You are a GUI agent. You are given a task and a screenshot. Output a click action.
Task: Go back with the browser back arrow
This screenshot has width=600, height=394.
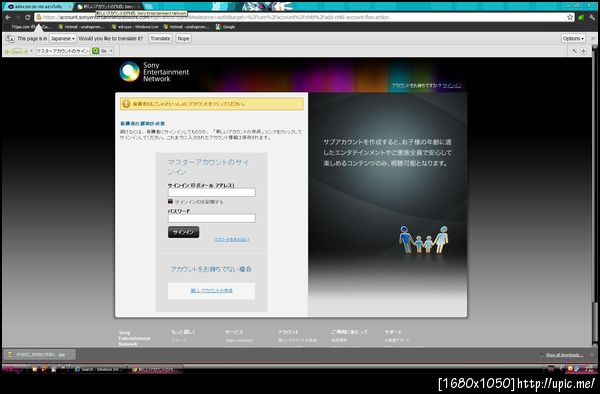click(x=8, y=17)
